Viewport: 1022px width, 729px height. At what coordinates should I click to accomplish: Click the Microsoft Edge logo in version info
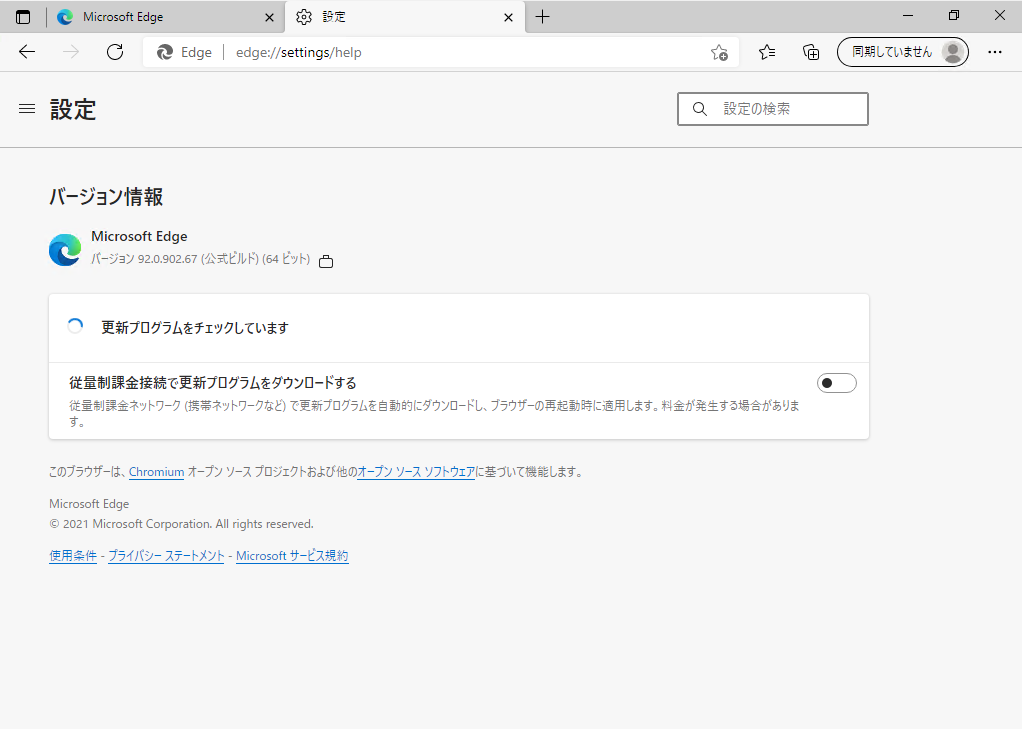(x=65, y=250)
